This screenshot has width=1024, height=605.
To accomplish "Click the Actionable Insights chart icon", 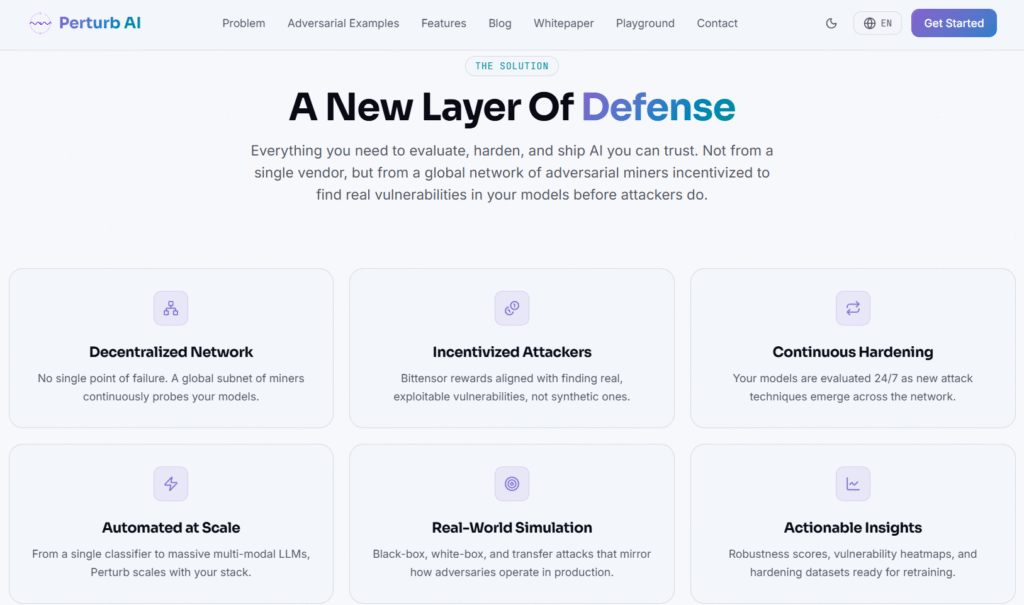I will point(852,484).
